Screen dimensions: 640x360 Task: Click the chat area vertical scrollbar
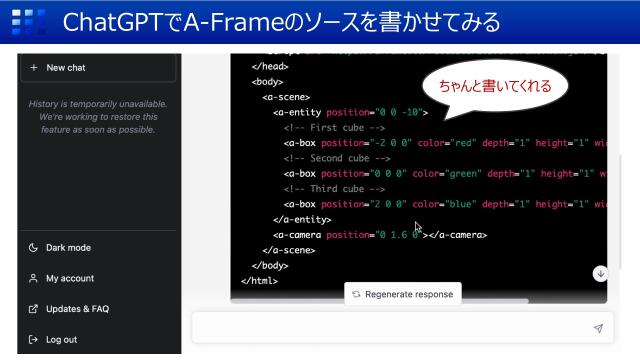(620, 212)
